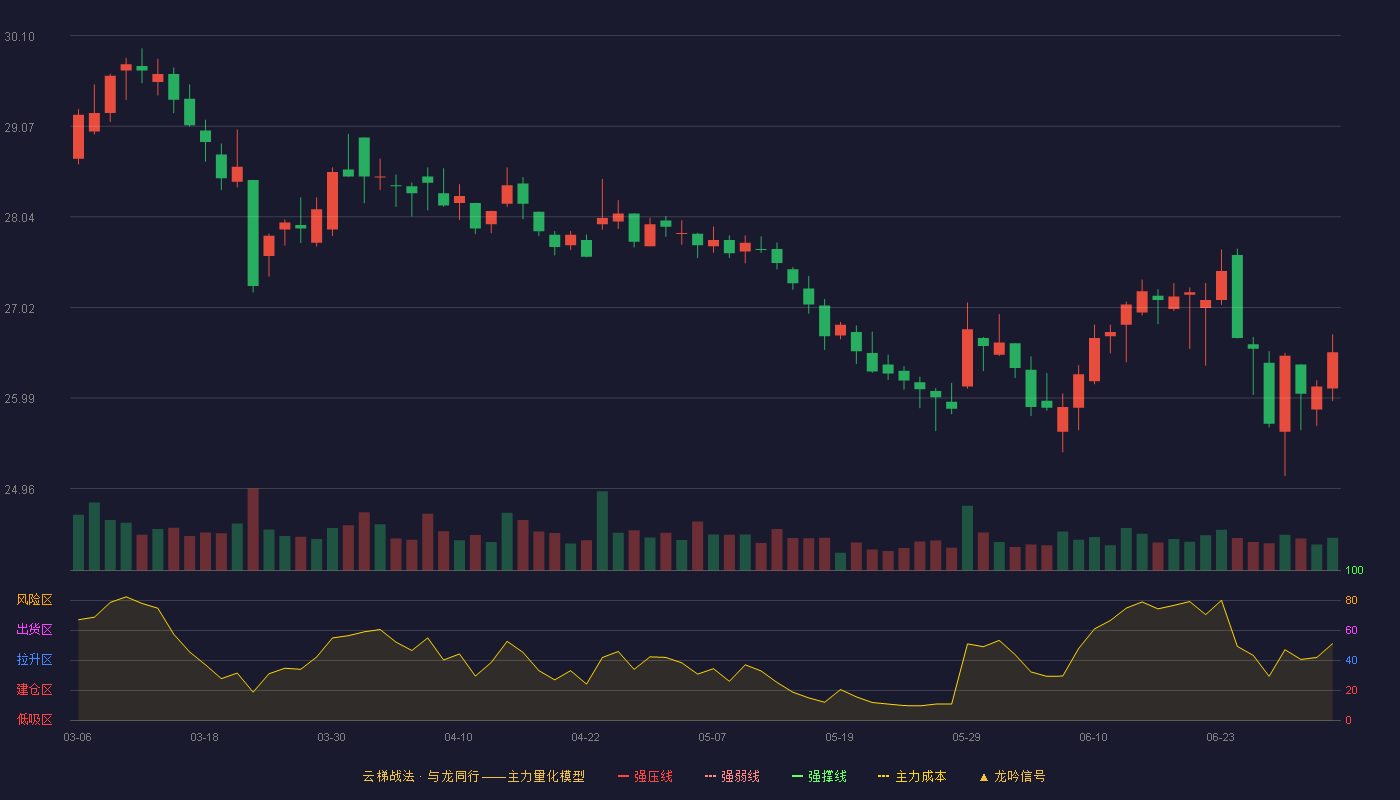Image resolution: width=1400 pixels, height=800 pixels.
Task: Click the 30.10 price axis label
Action: (19, 37)
